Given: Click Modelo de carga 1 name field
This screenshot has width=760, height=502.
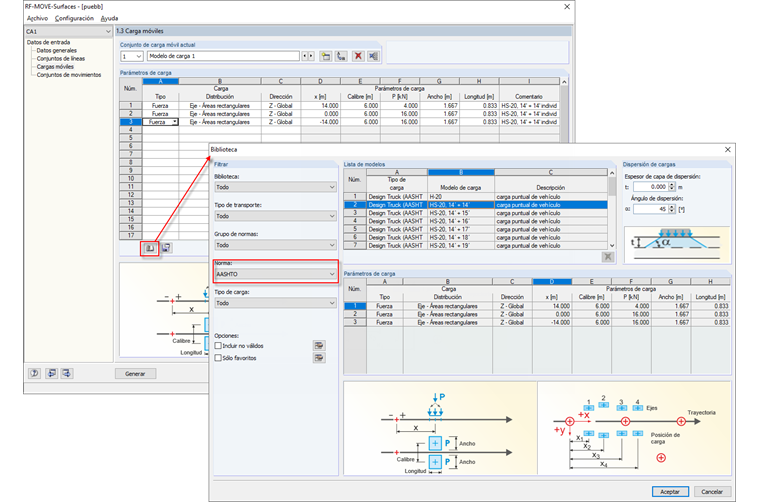Looking at the screenshot, I should coord(223,56).
